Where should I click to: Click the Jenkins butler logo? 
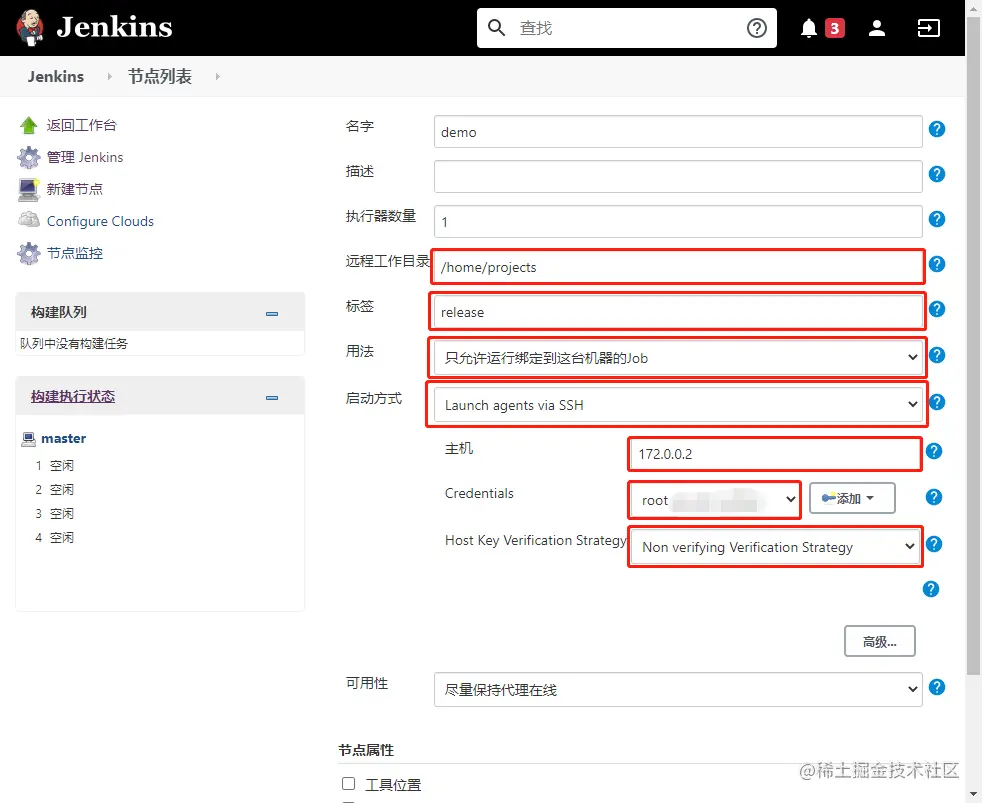29,28
